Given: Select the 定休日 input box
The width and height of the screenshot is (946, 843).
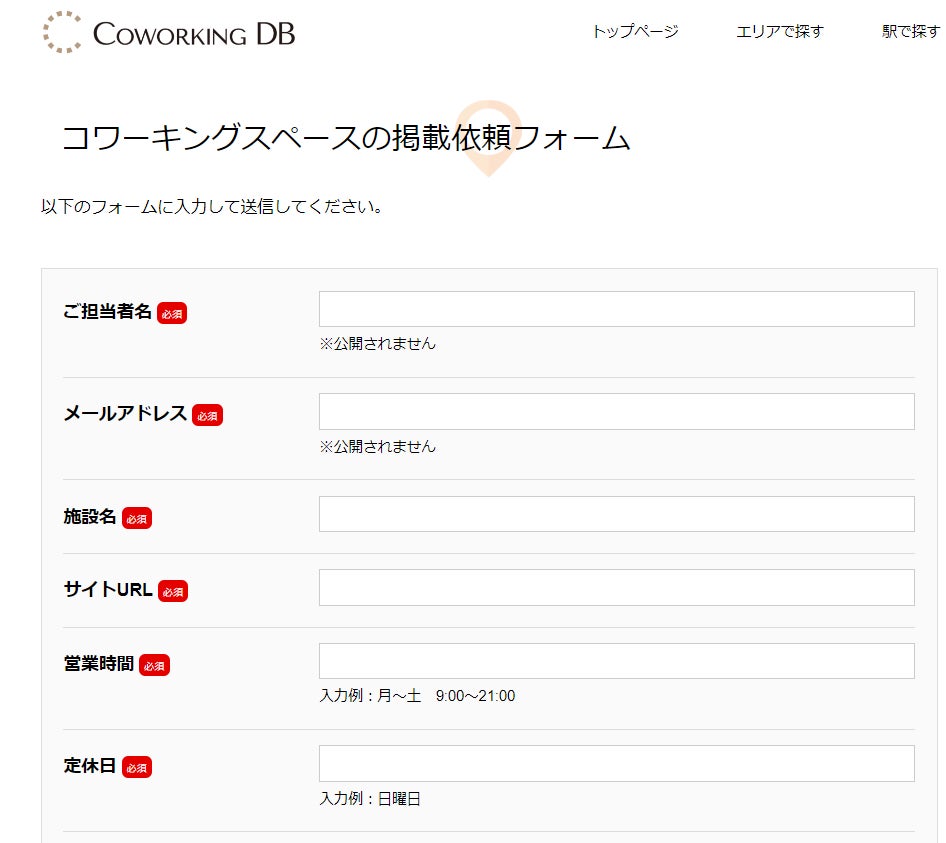Looking at the screenshot, I should click(617, 763).
